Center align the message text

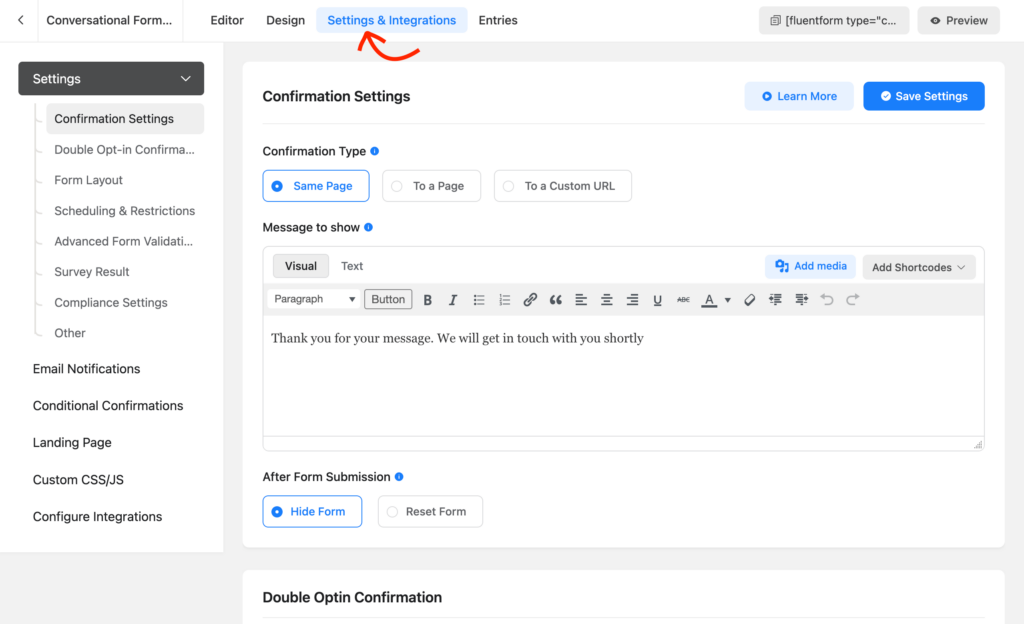(607, 299)
